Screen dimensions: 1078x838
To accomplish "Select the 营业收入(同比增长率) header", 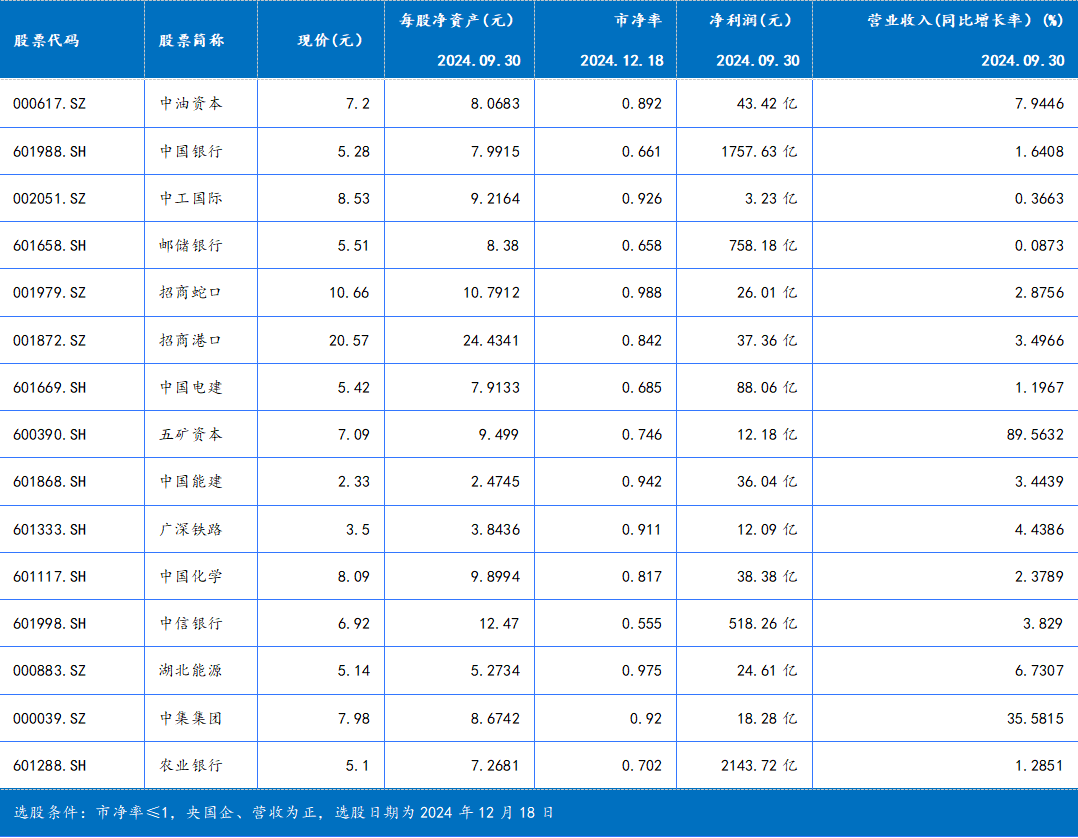I will (965, 19).
